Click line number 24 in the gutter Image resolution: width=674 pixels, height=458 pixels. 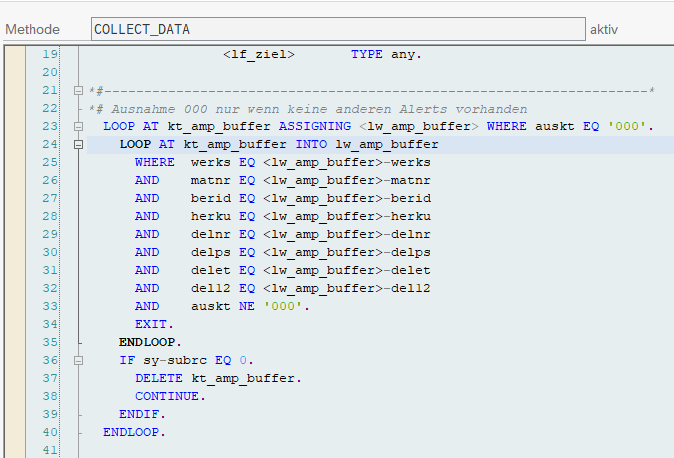pyautogui.click(x=50, y=145)
